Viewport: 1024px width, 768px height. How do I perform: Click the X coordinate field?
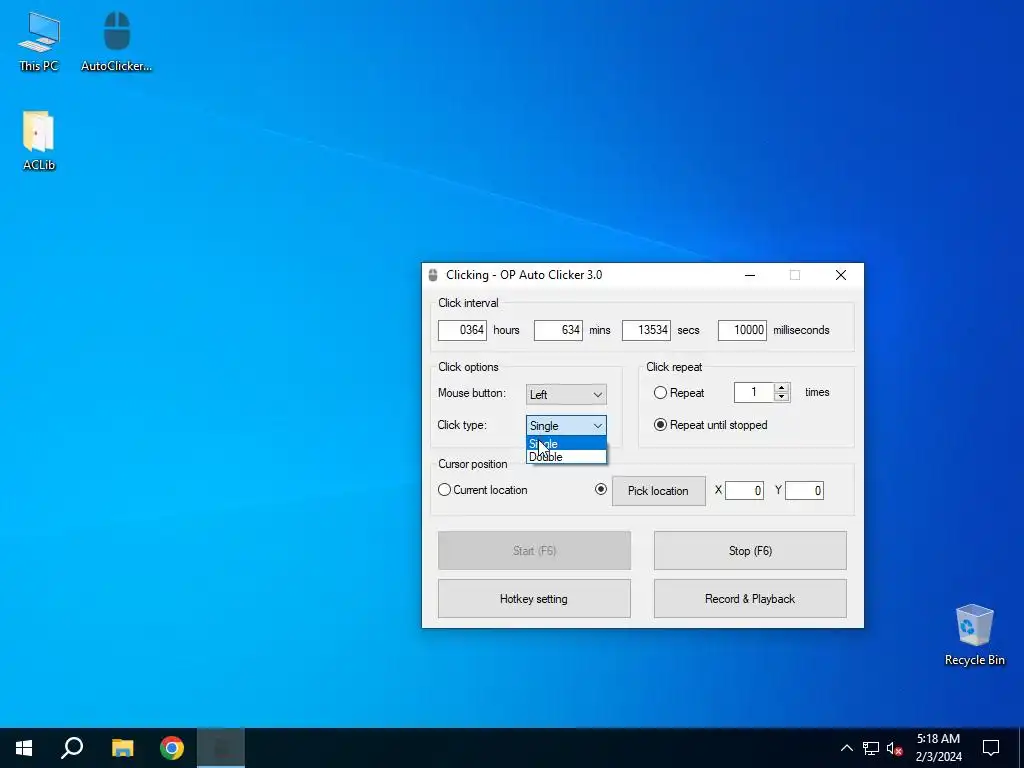tap(744, 490)
